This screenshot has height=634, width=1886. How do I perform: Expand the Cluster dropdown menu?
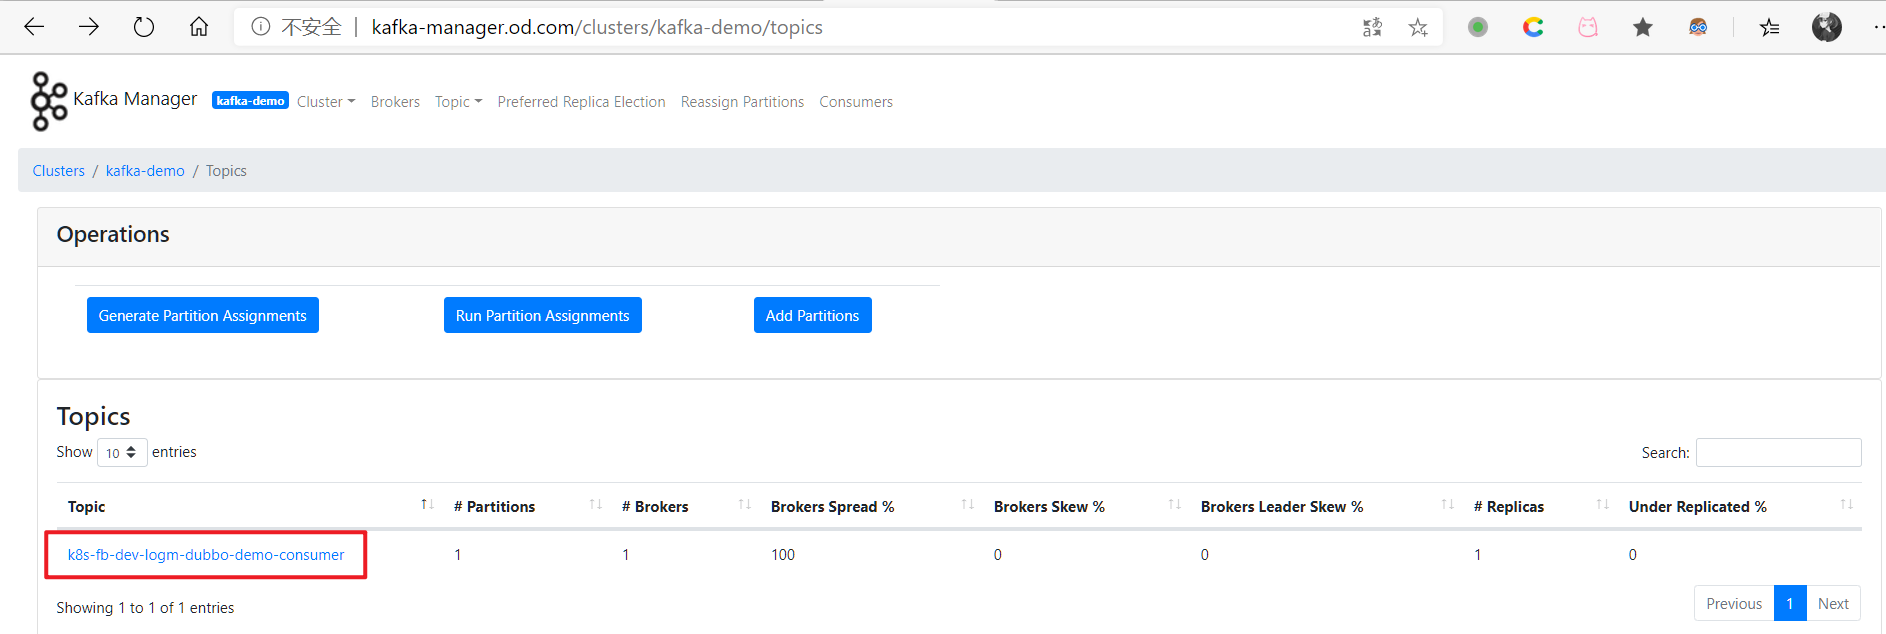[x=326, y=102]
